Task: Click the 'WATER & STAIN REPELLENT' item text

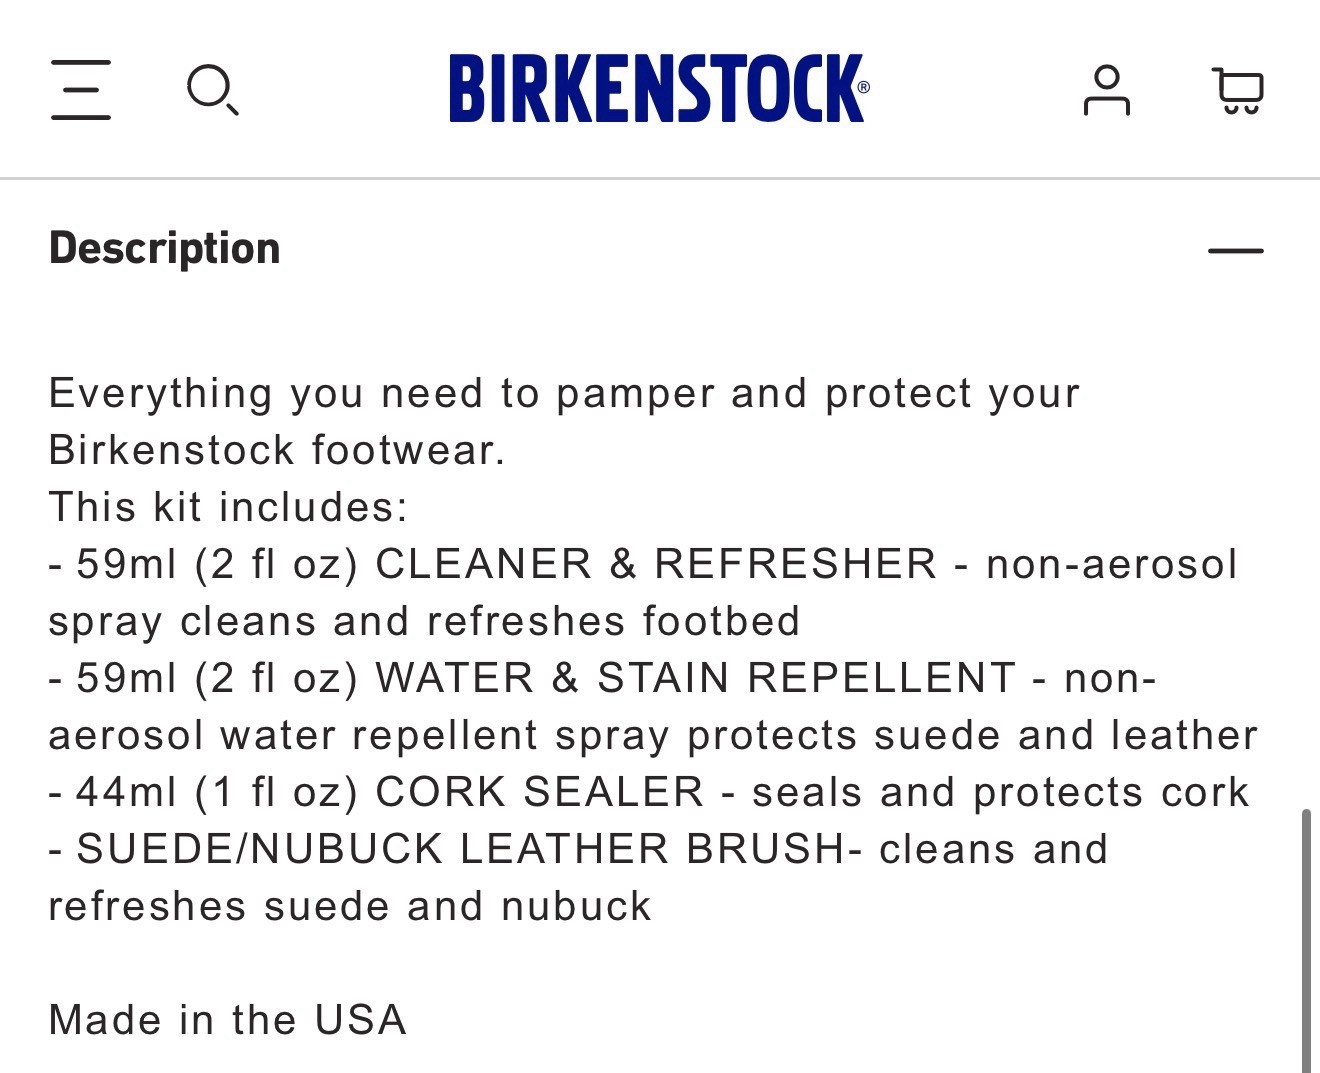Action: point(696,678)
